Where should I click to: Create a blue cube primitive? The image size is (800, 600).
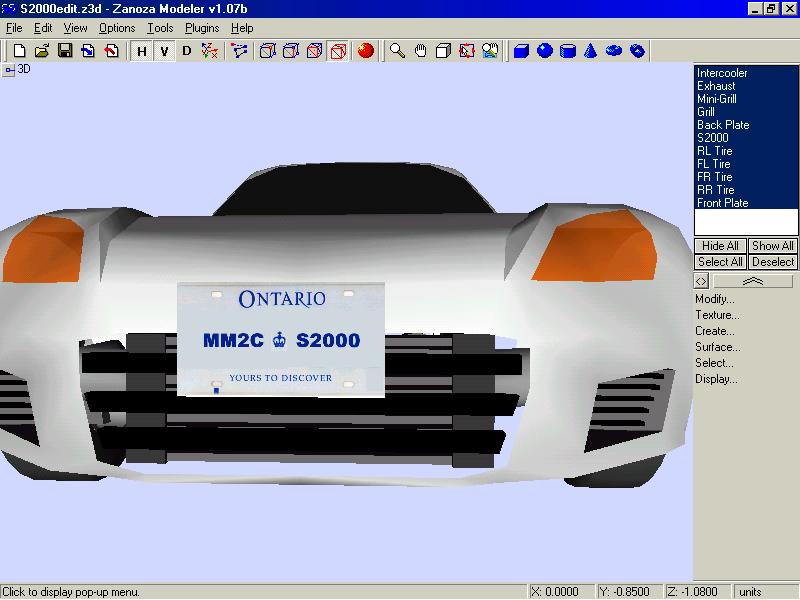(x=521, y=50)
